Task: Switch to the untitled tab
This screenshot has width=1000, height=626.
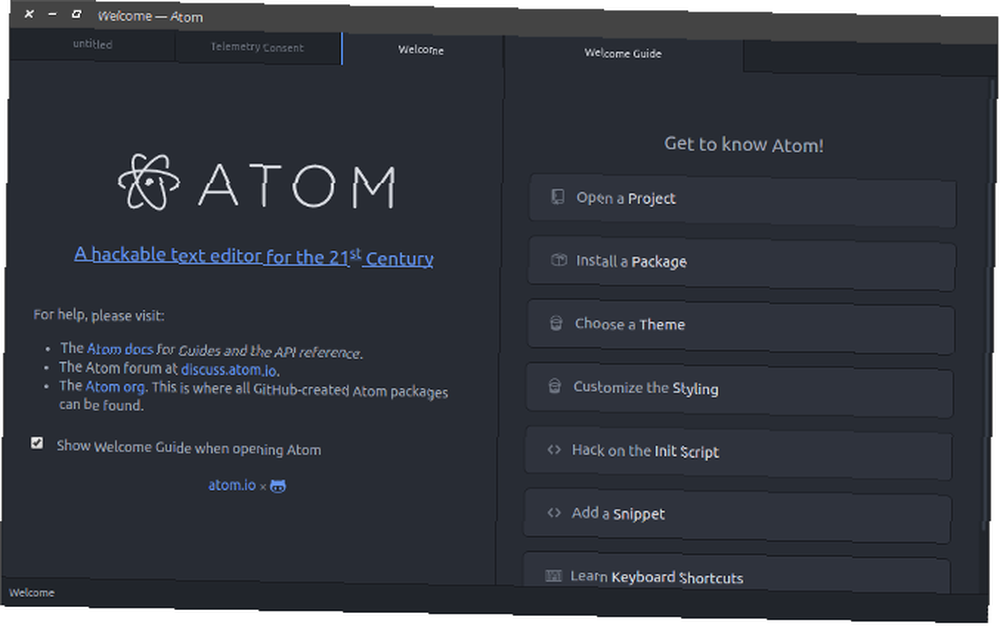Action: click(x=92, y=45)
